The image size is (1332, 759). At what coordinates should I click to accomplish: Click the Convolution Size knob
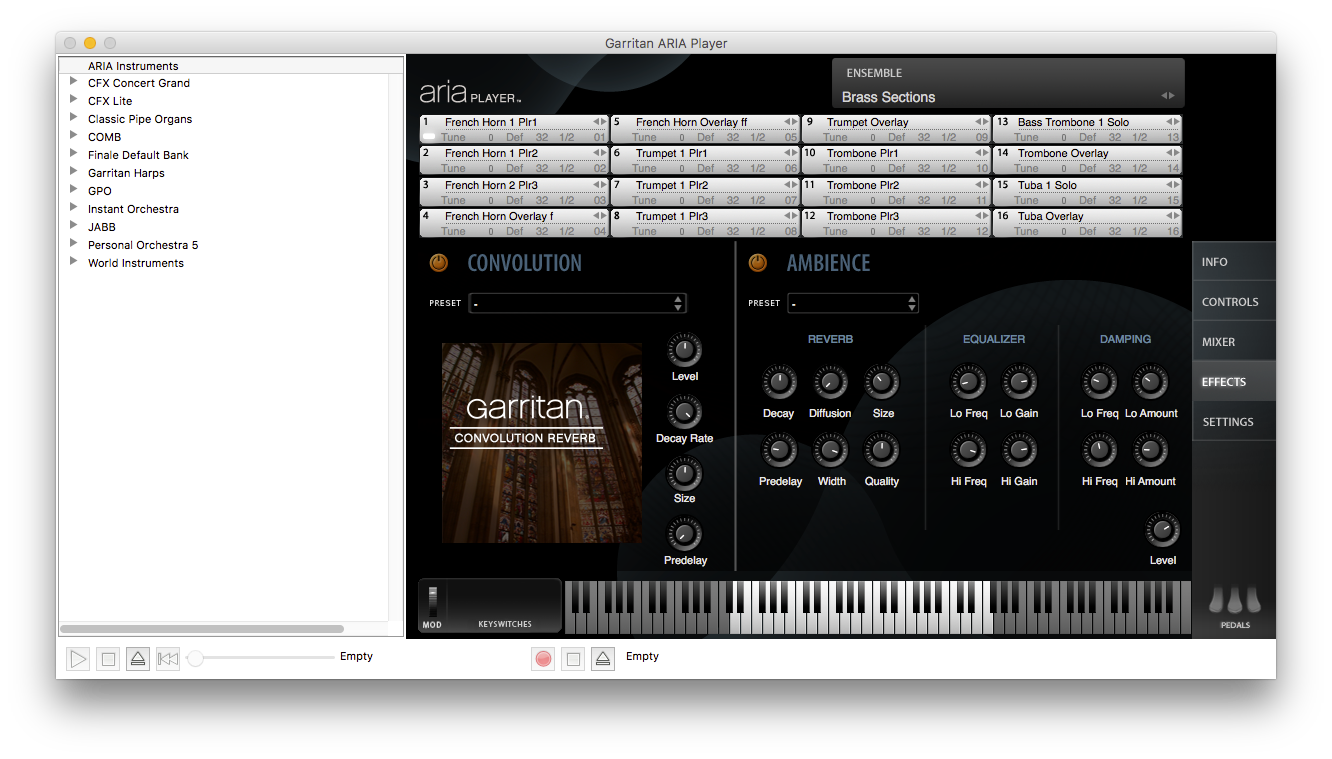coord(685,473)
